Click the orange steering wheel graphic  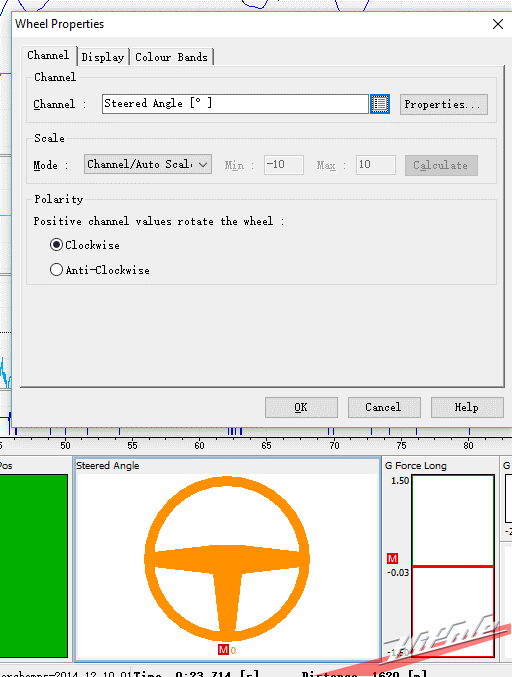(227, 559)
